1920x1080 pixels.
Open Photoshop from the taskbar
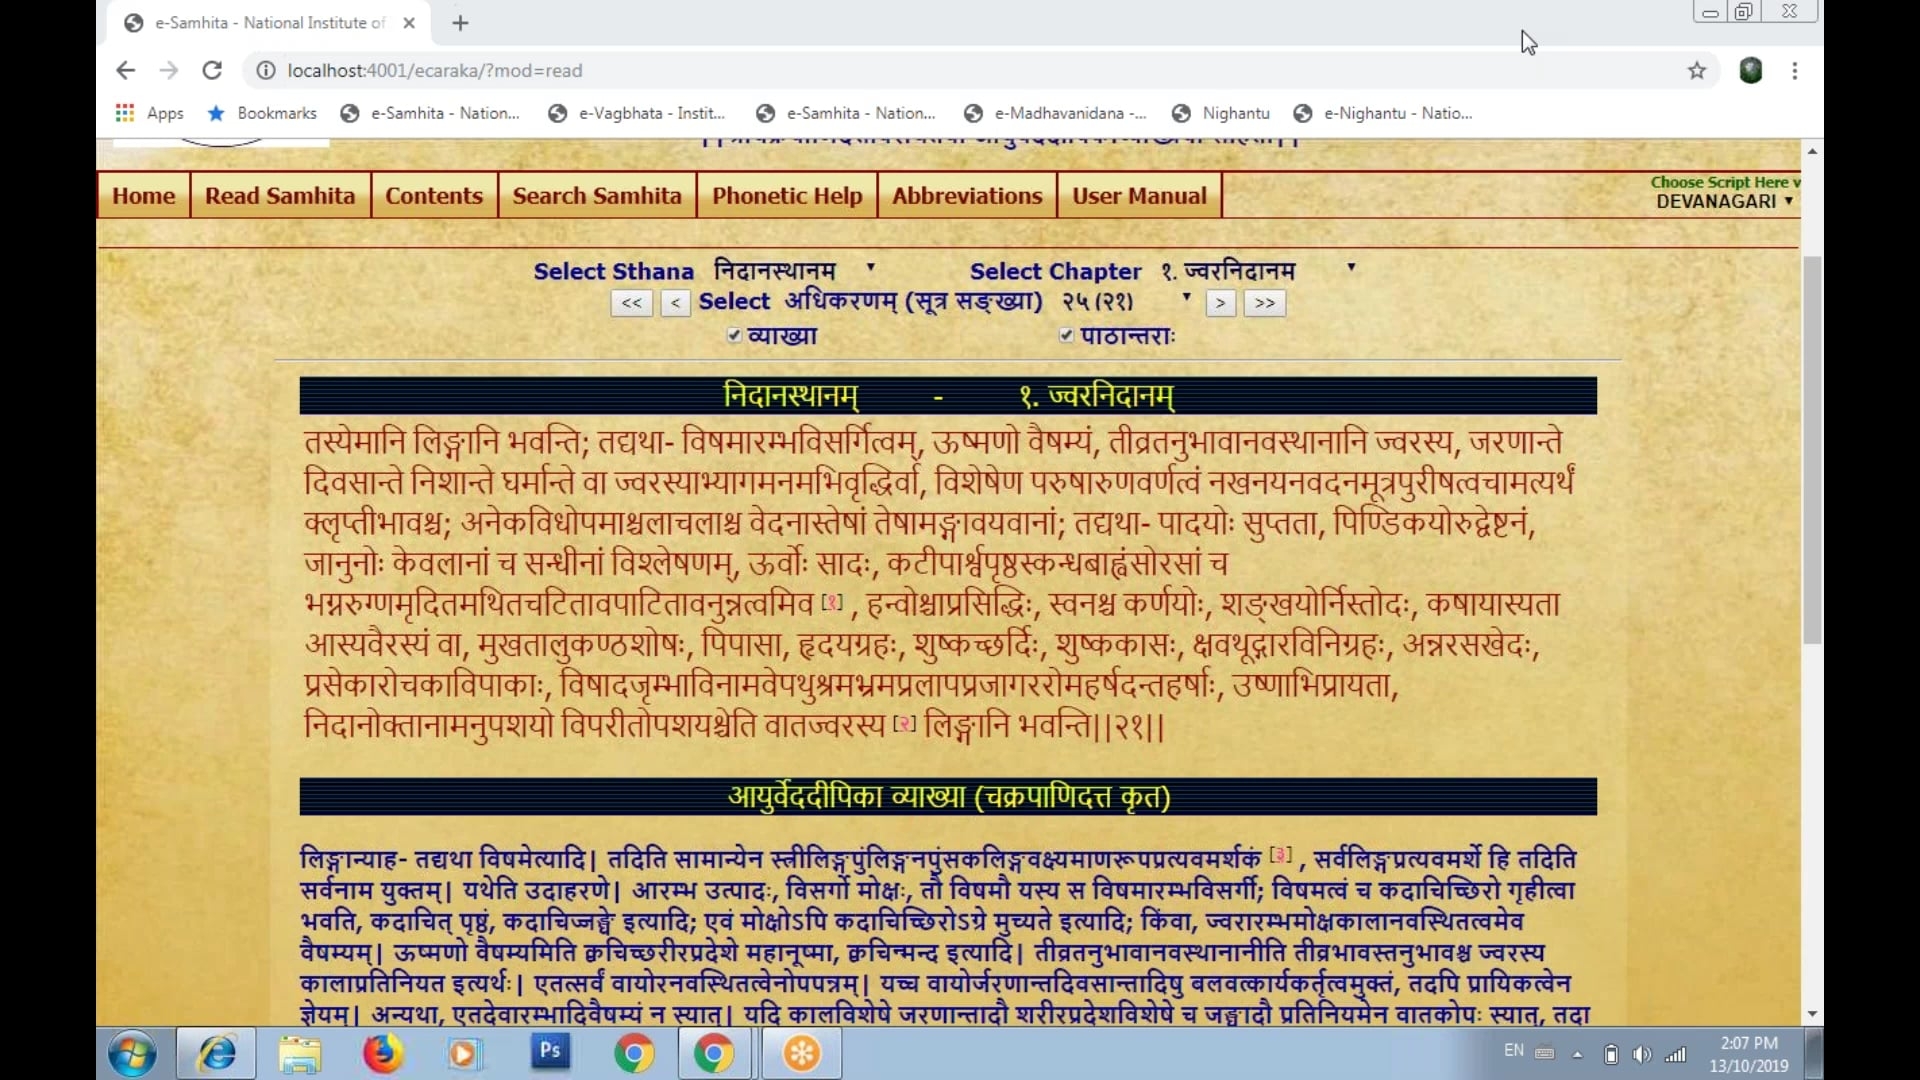[550, 1052]
